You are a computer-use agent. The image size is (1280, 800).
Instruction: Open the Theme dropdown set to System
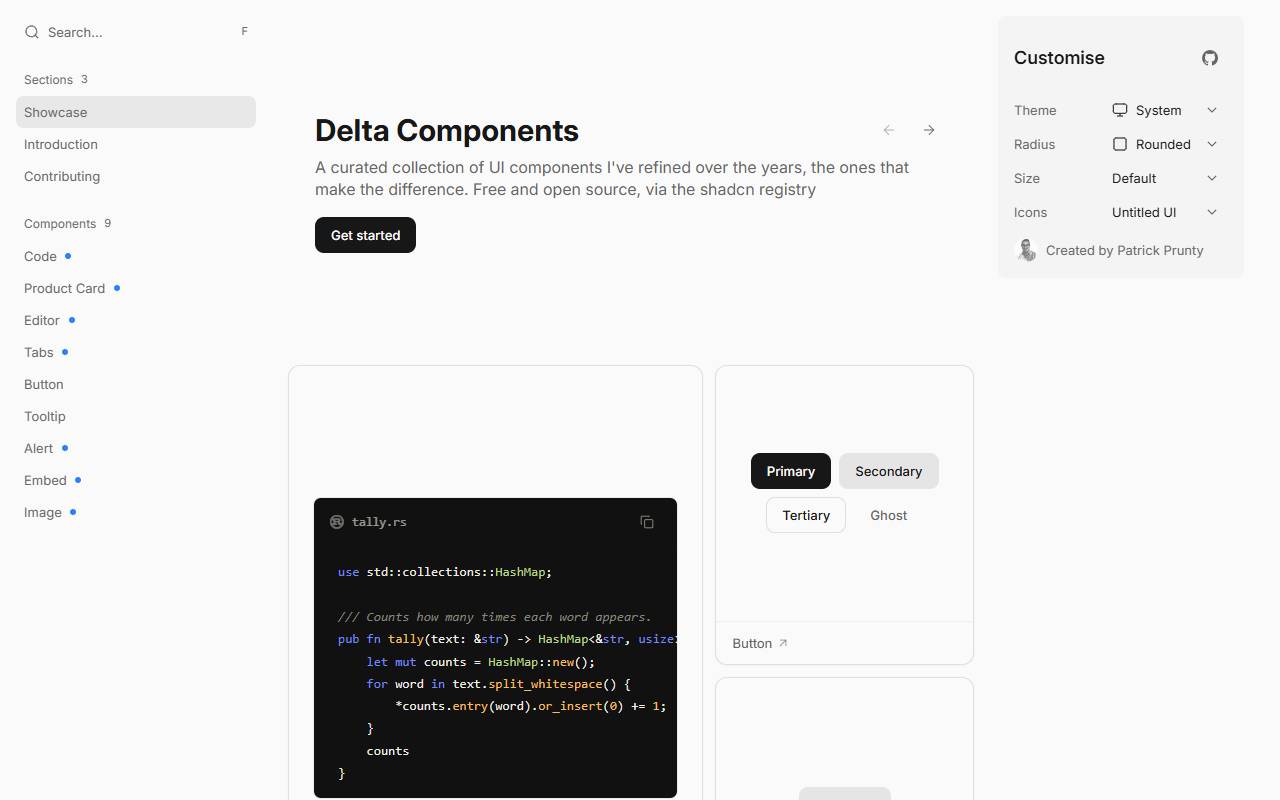tap(1164, 110)
